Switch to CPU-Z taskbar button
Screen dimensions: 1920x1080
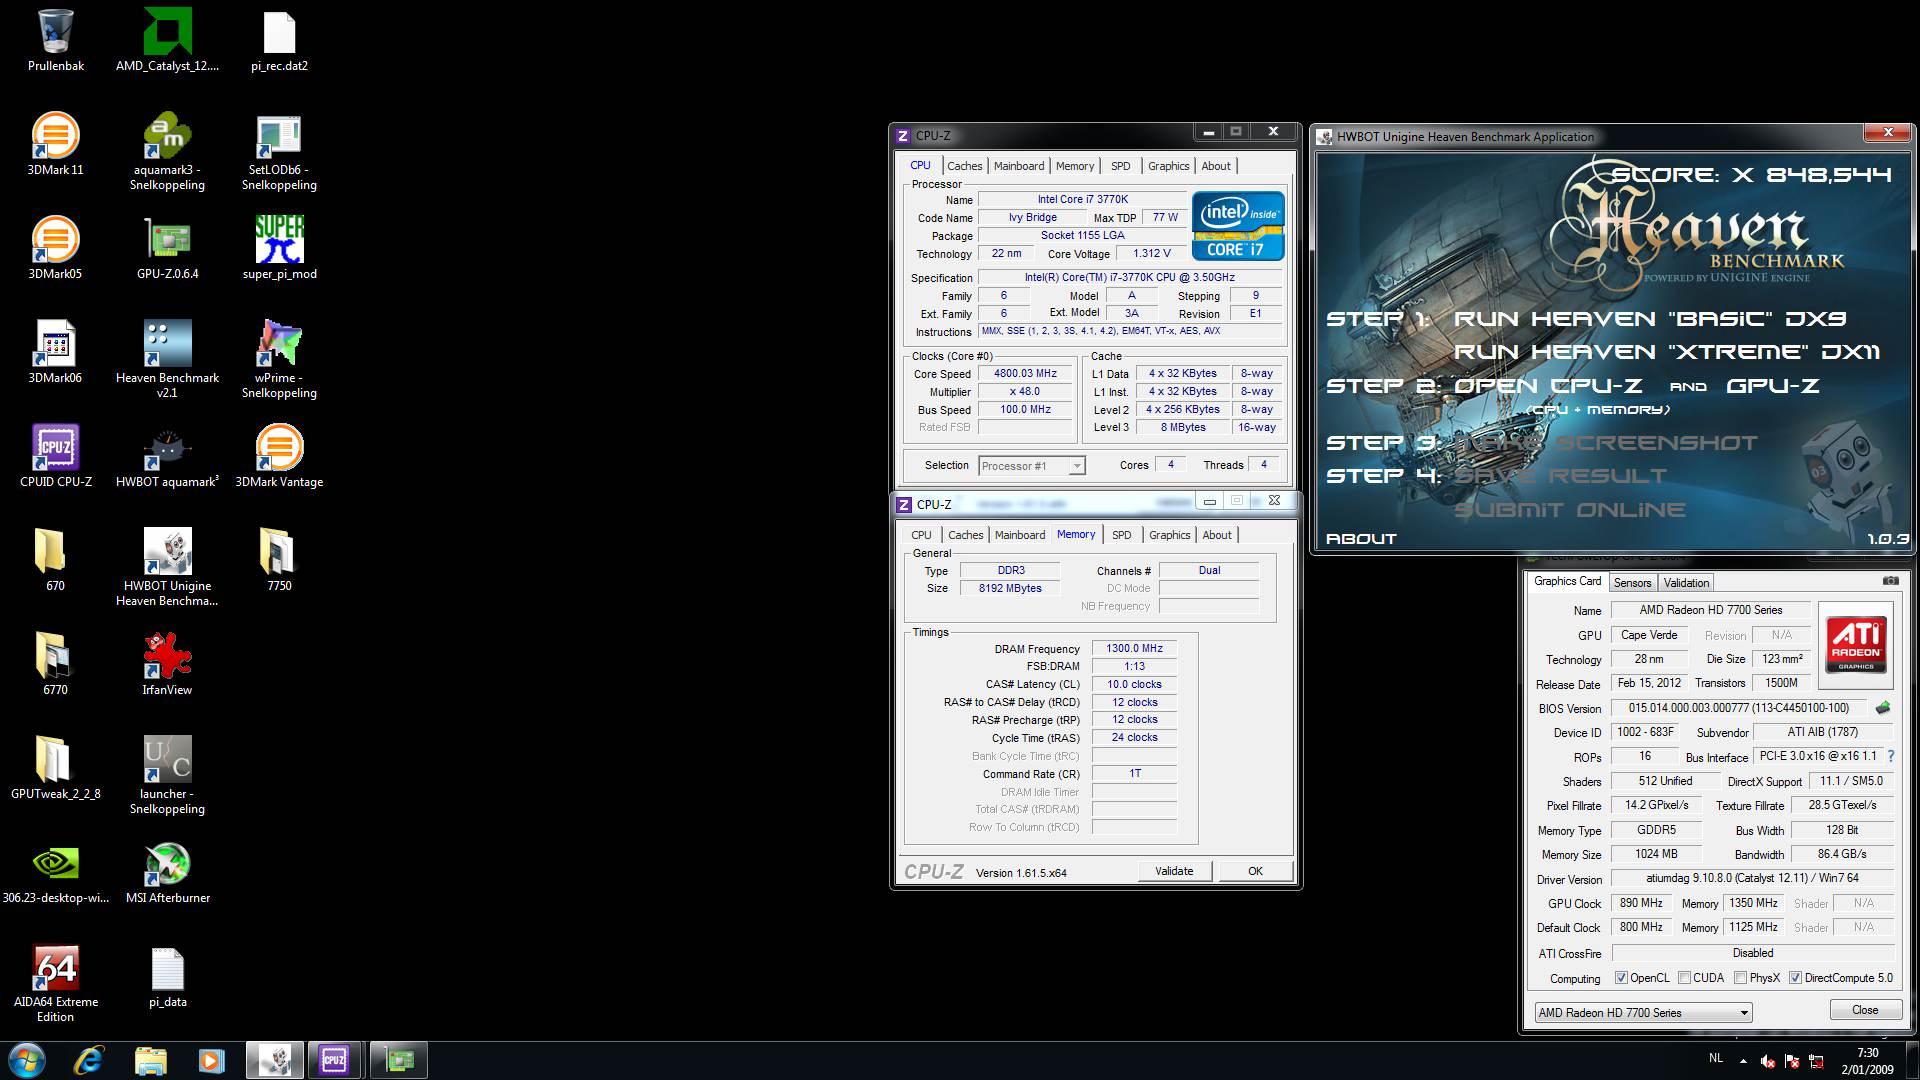pos(334,1059)
